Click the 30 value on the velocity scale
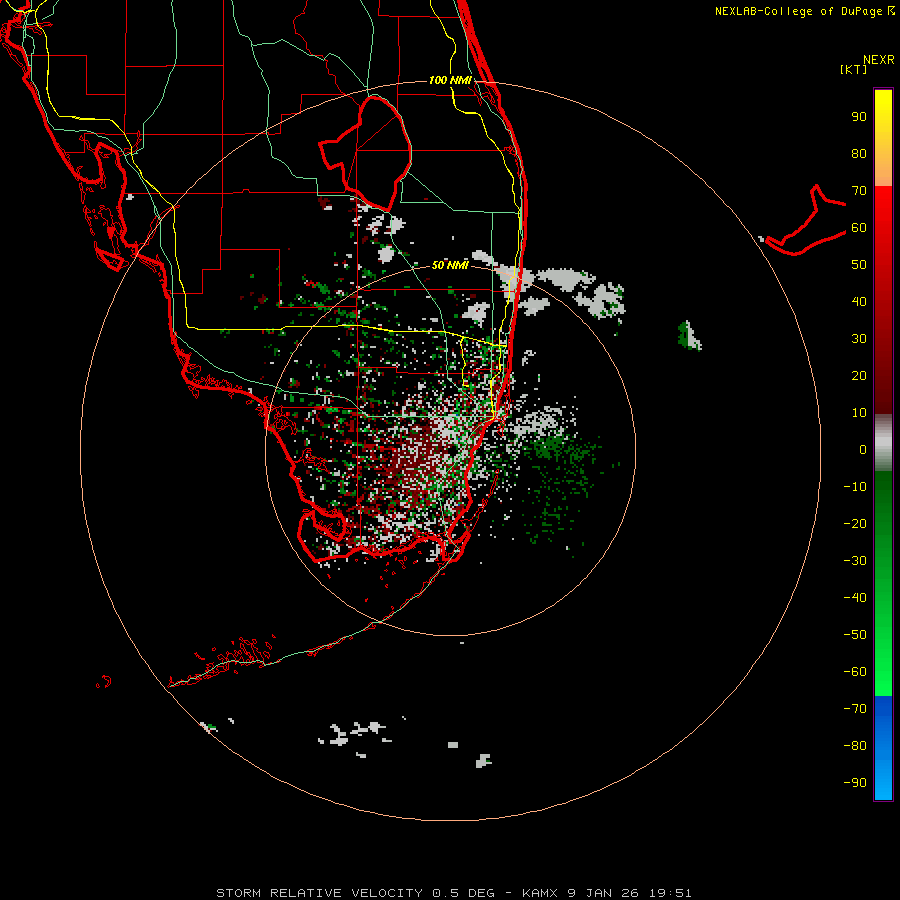This screenshot has height=900, width=900. point(859,339)
